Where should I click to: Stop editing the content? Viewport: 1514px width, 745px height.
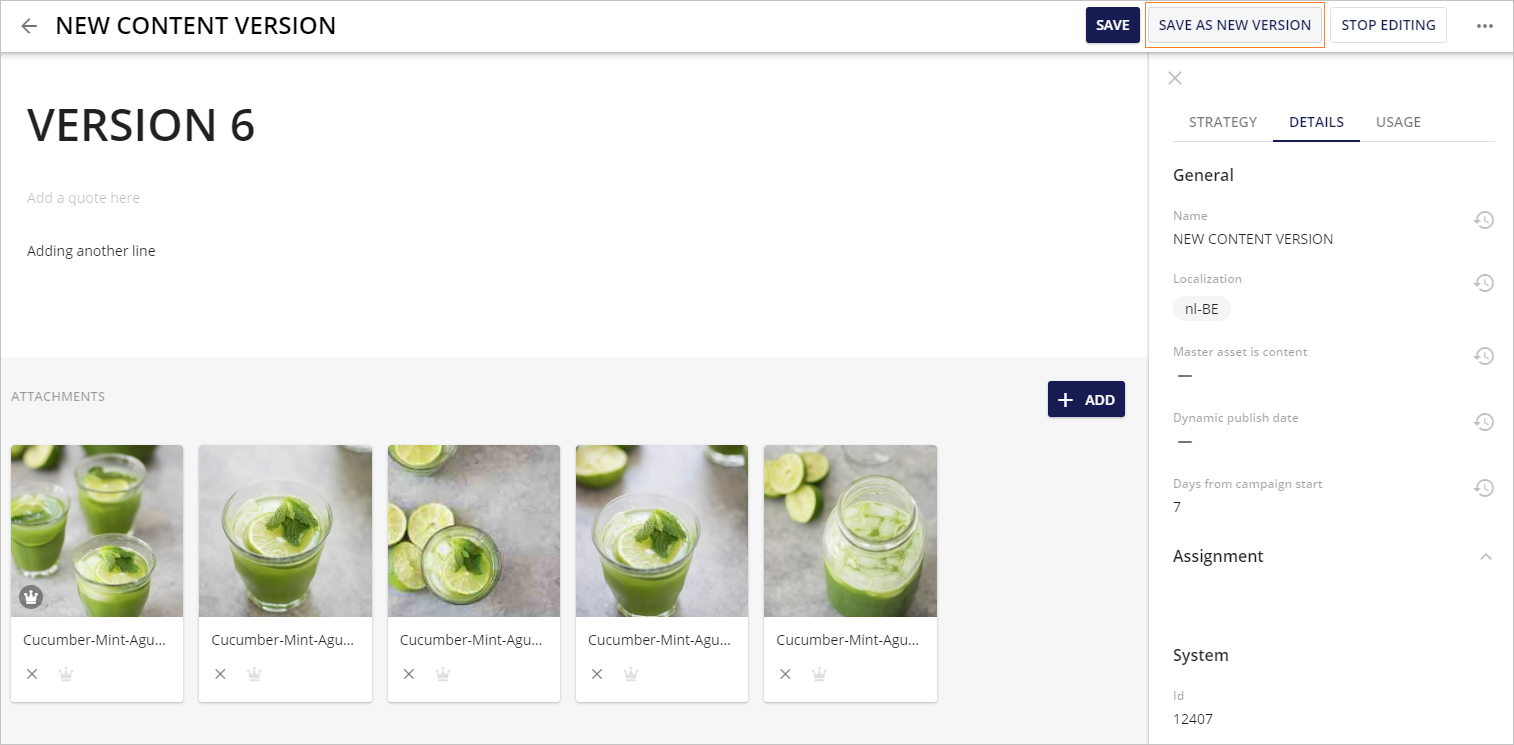(x=1388, y=26)
